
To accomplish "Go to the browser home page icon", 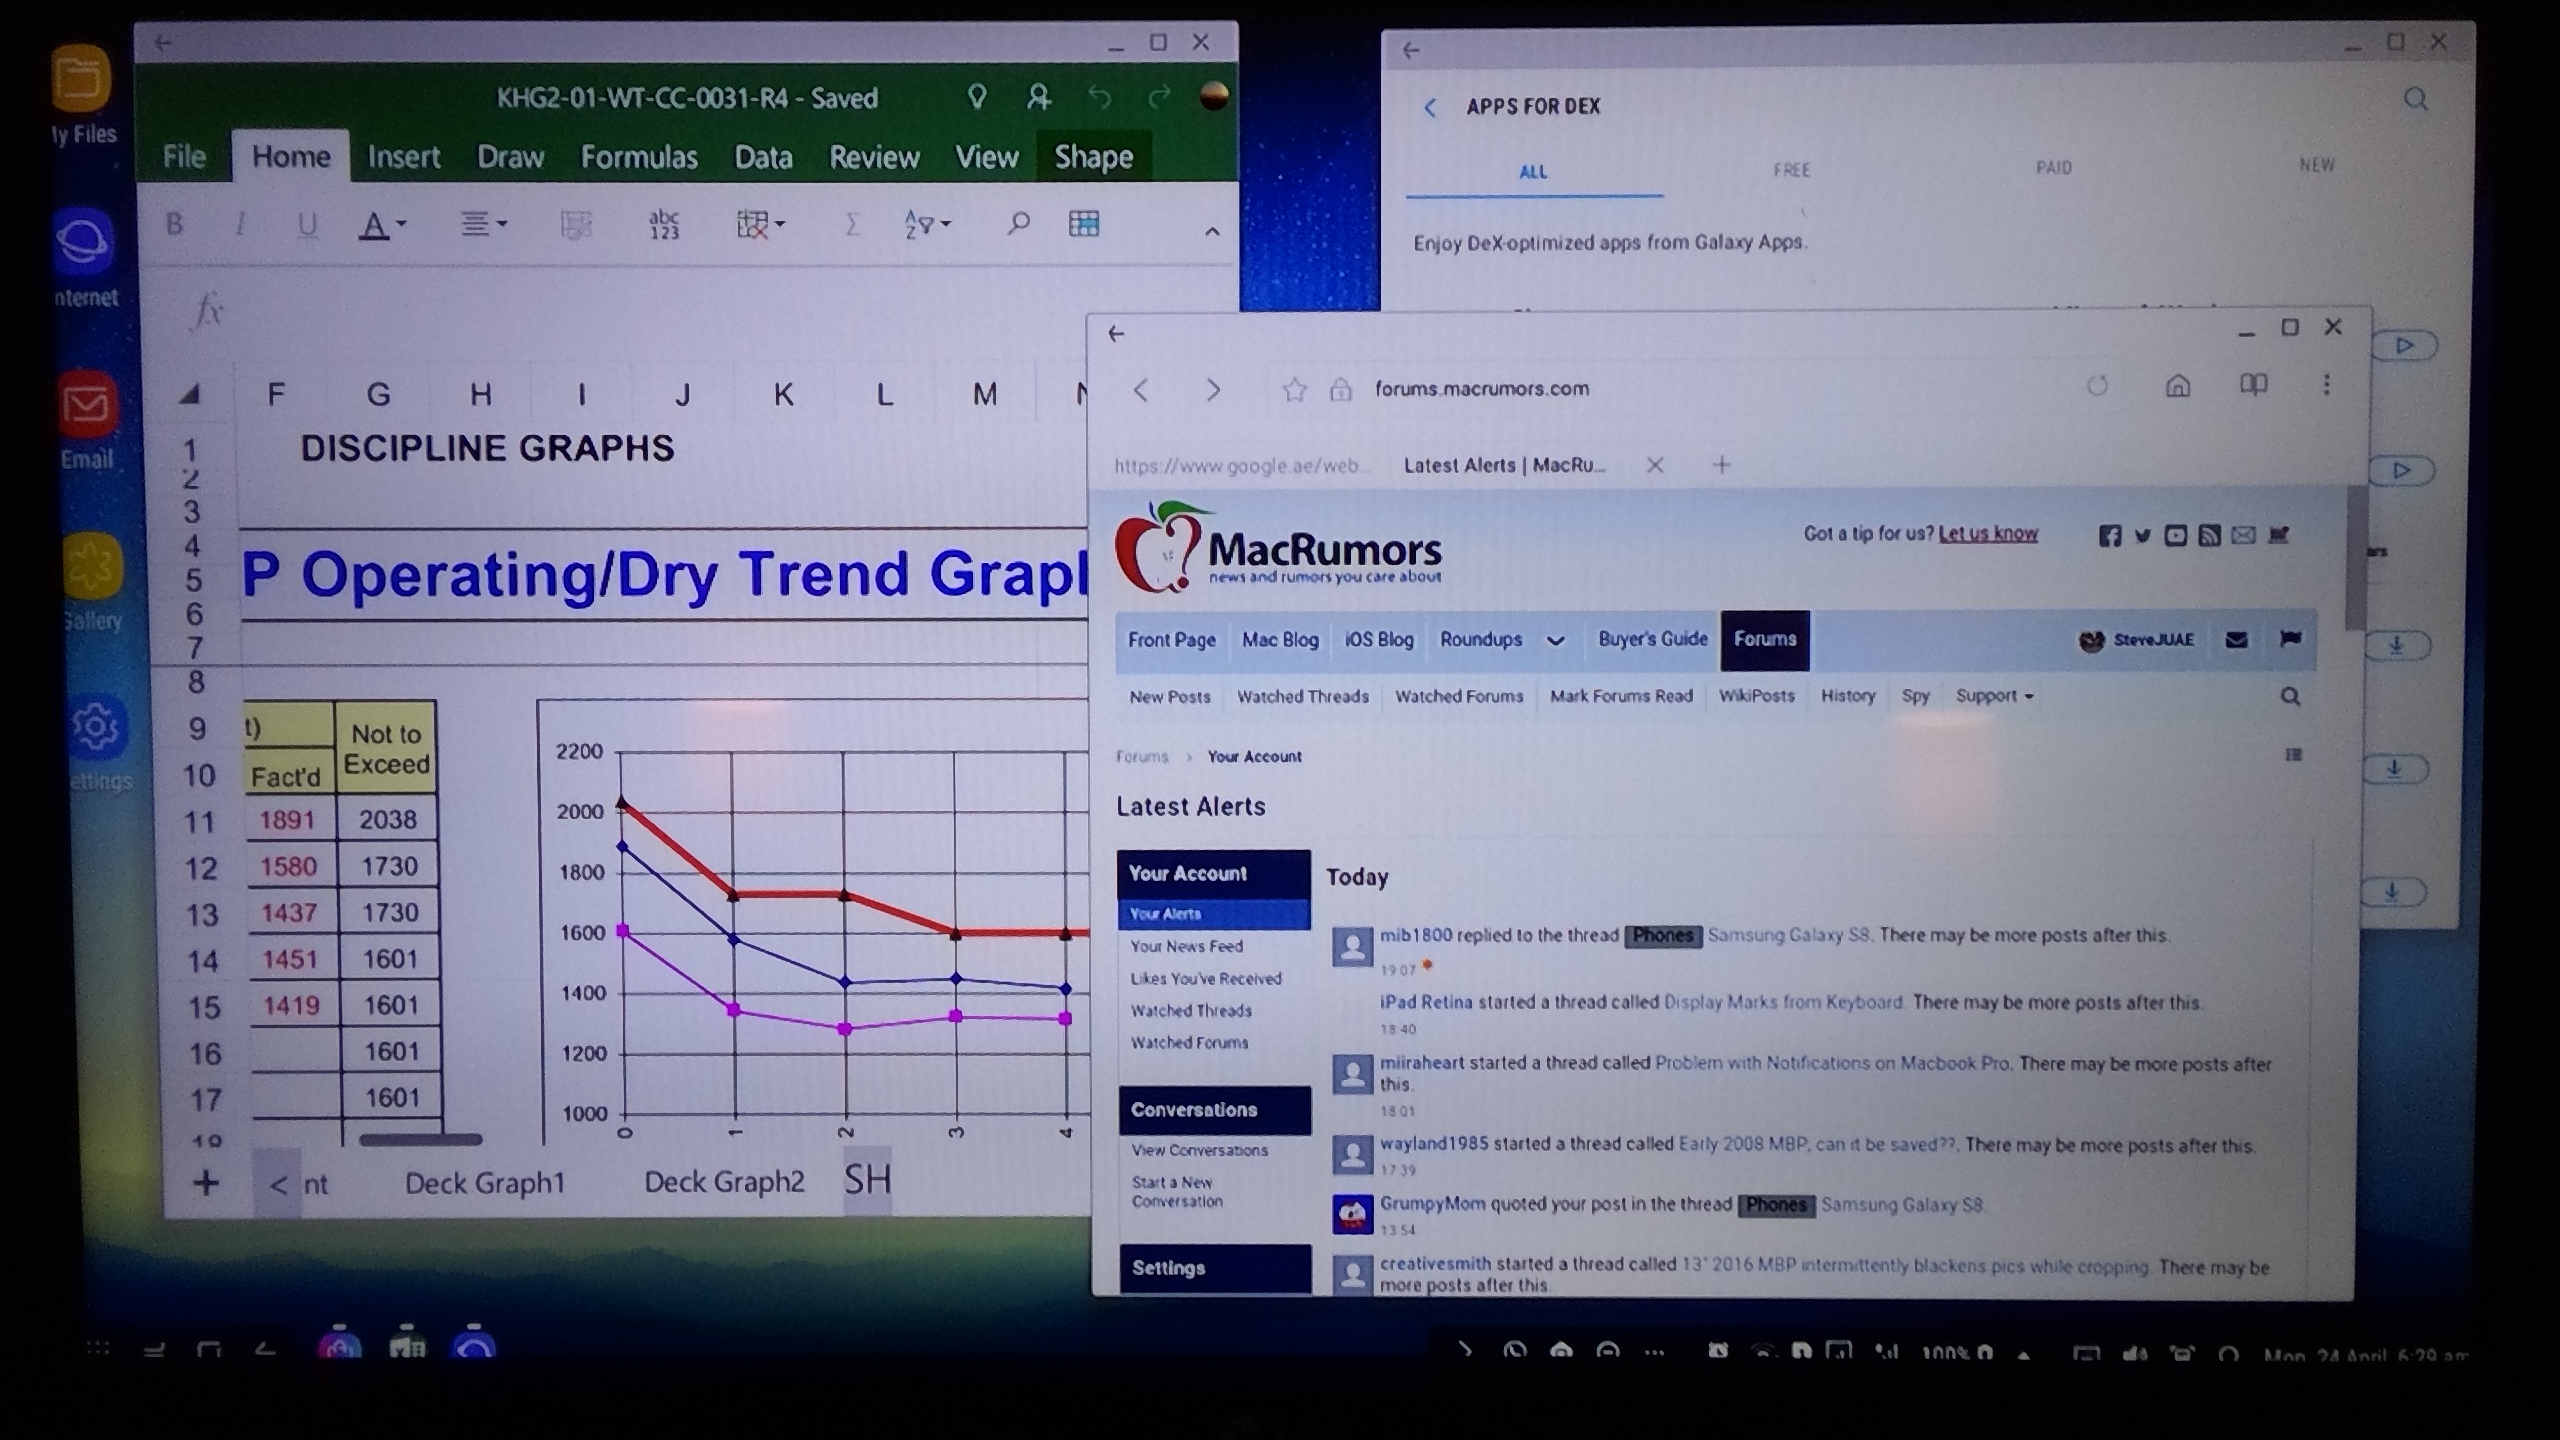I will 2178,386.
